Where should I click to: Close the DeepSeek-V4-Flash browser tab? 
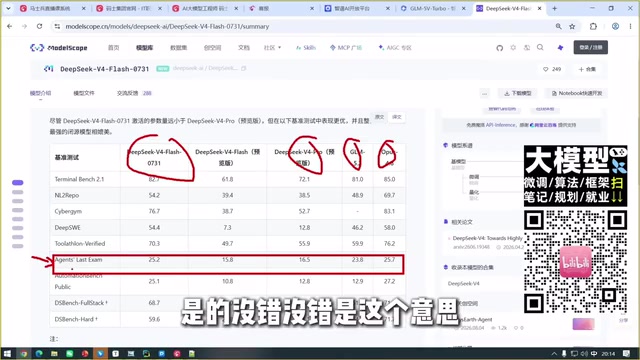click(539, 8)
